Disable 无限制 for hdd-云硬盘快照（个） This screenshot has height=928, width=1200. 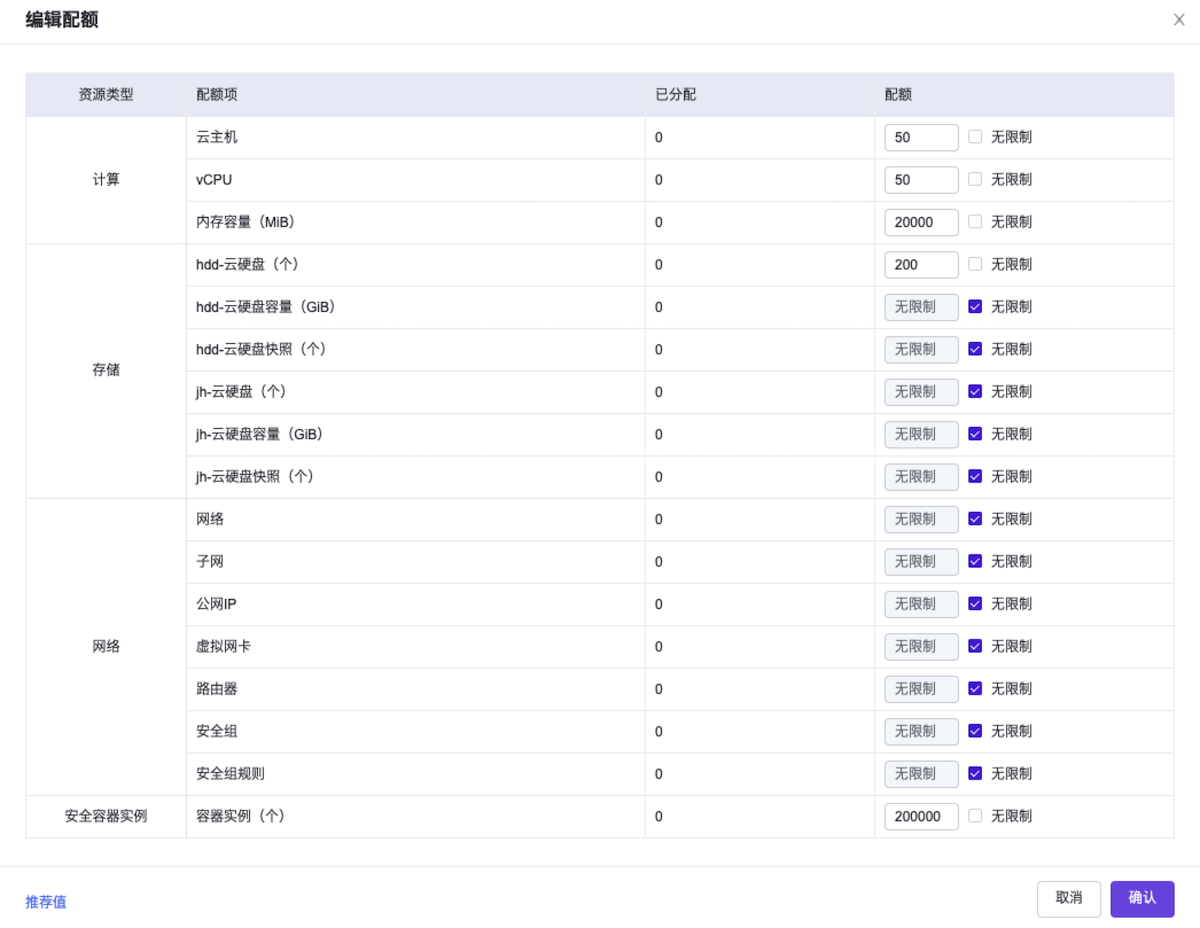[x=975, y=349]
